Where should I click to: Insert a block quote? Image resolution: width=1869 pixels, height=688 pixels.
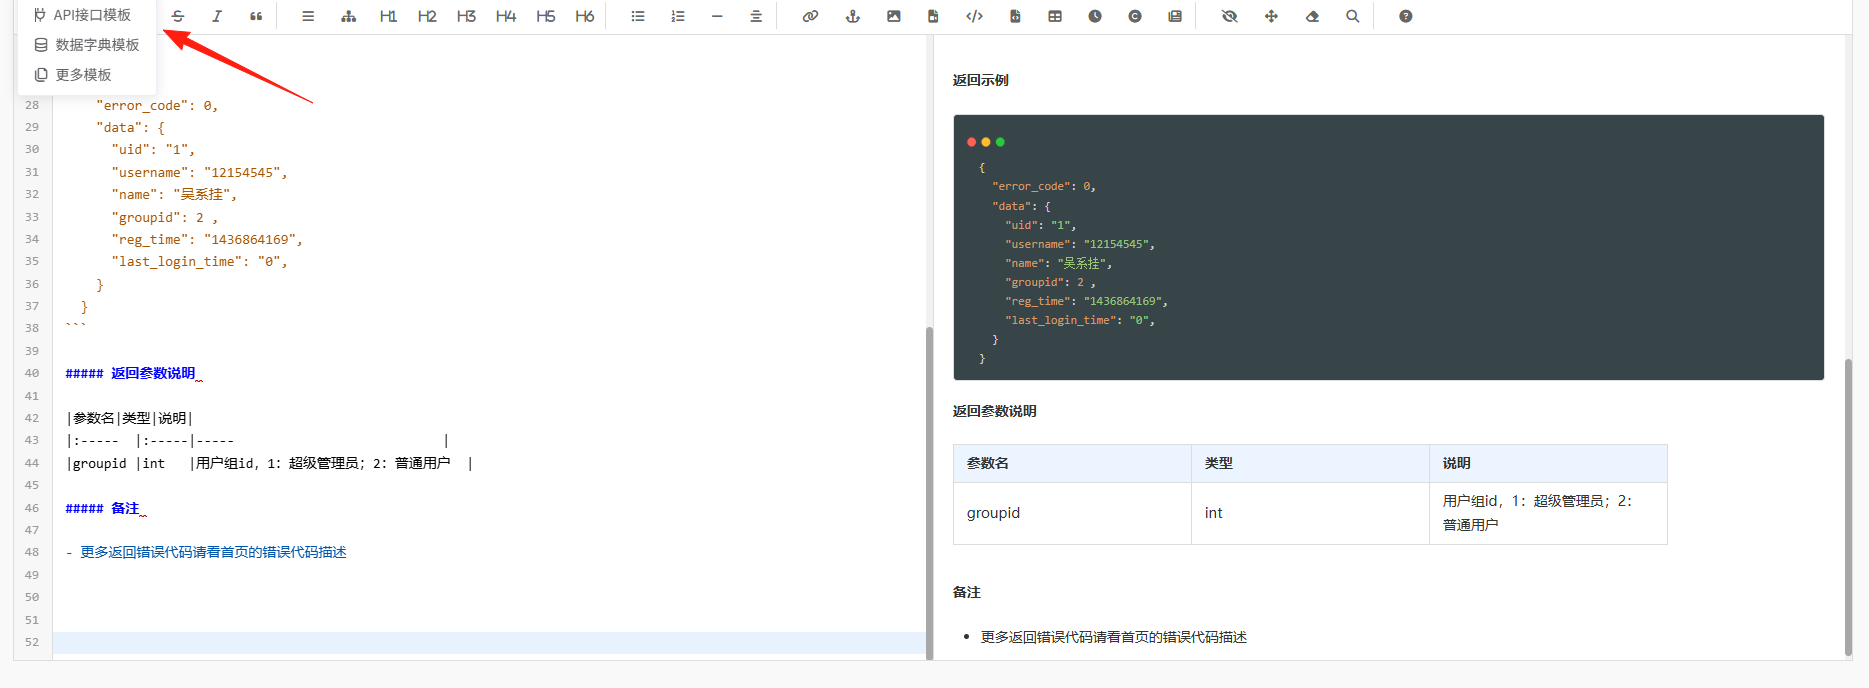click(256, 16)
